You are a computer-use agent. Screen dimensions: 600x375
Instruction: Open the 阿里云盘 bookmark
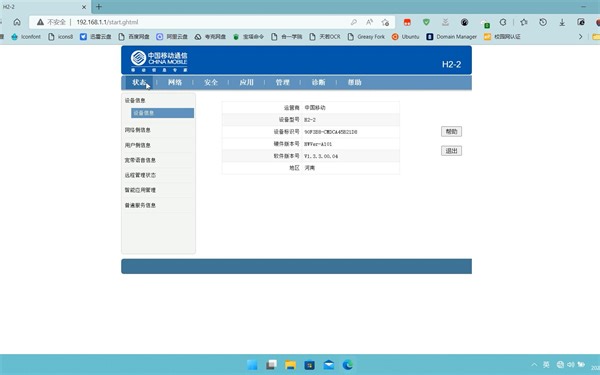[x=172, y=37]
